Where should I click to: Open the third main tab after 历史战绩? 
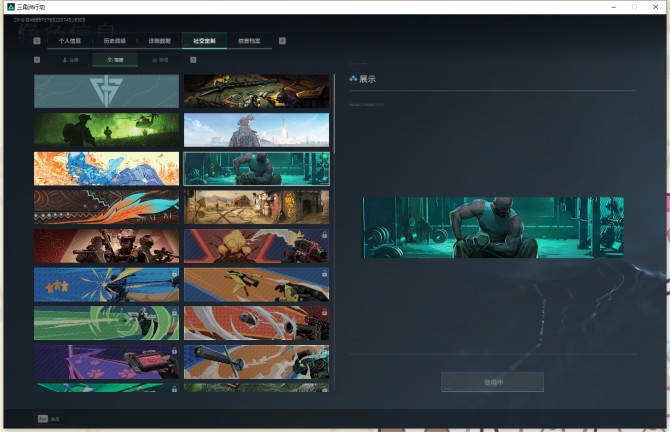pos(159,41)
